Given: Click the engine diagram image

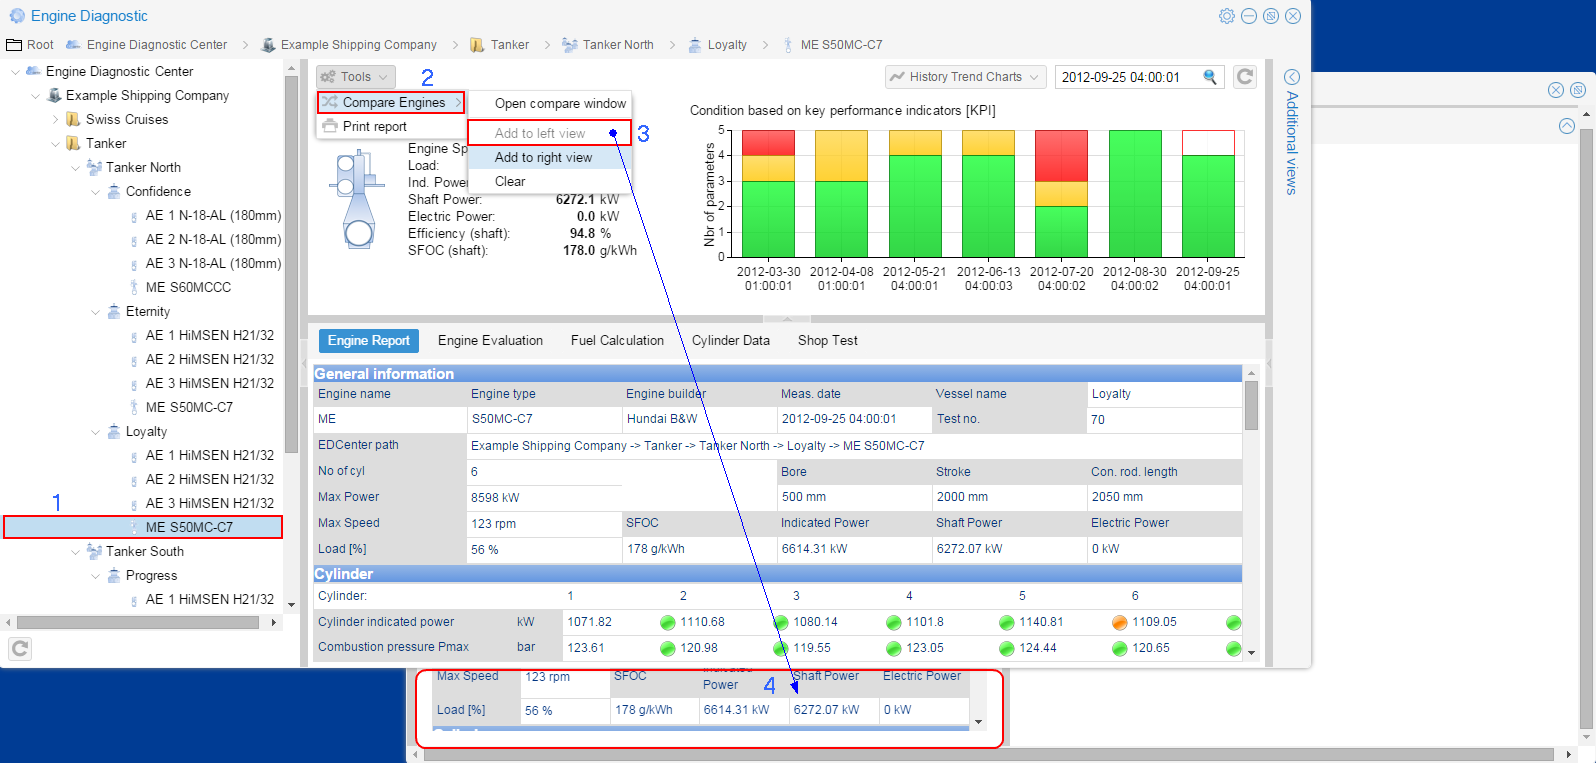Looking at the screenshot, I should (357, 198).
